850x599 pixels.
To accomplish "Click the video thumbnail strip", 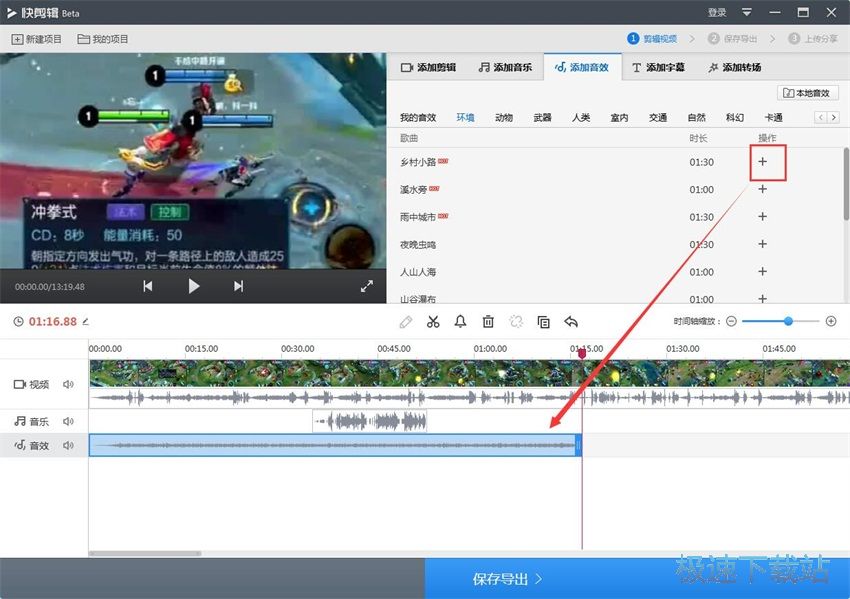I will click(469, 373).
